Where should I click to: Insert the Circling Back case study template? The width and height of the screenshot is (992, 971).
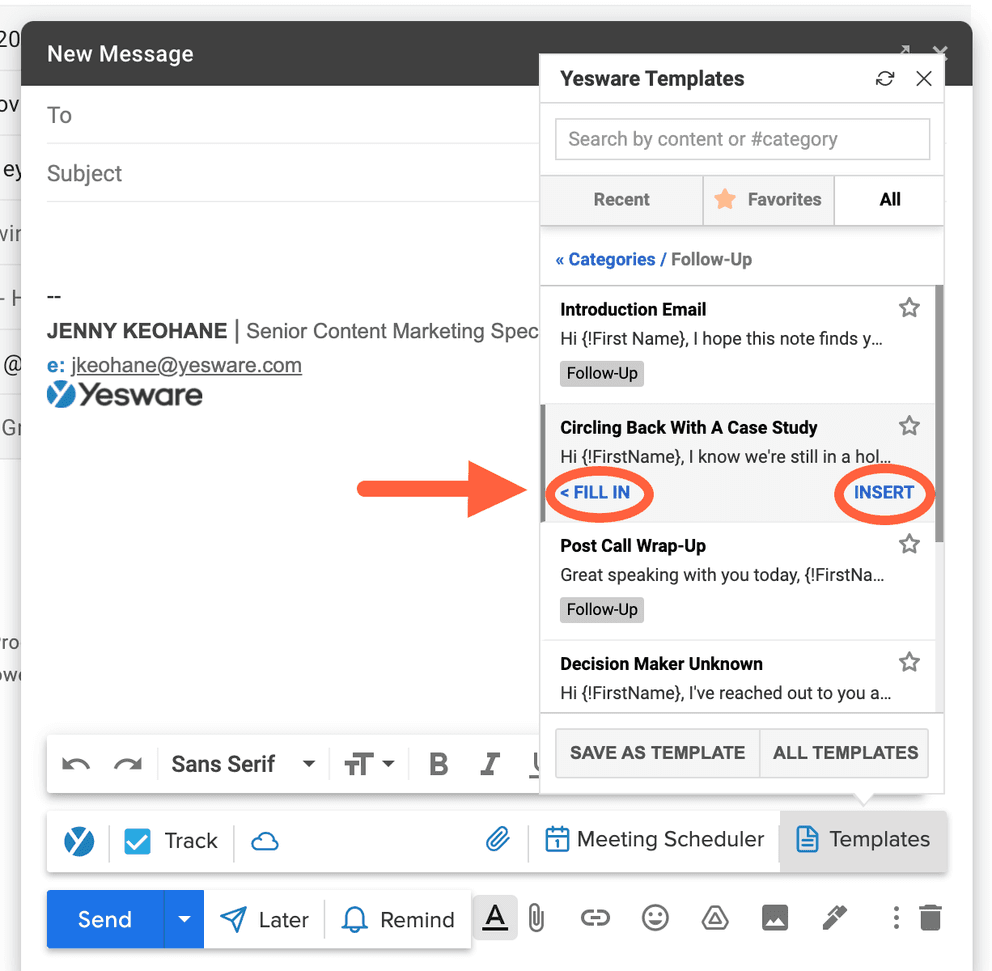click(884, 493)
